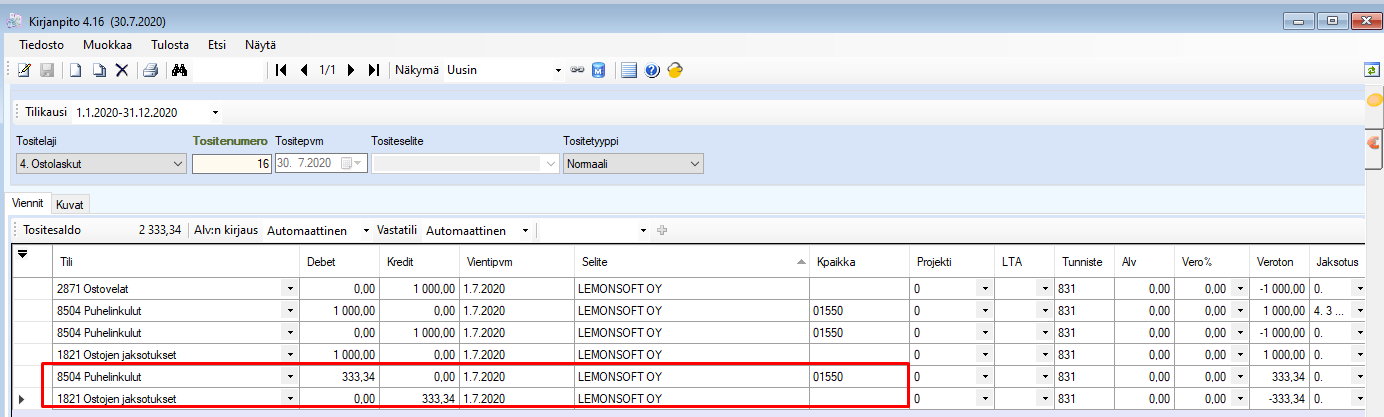Image resolution: width=1384 pixels, height=417 pixels.
Task: Click the Tositesaldo value 2 333,34
Action: point(160,230)
